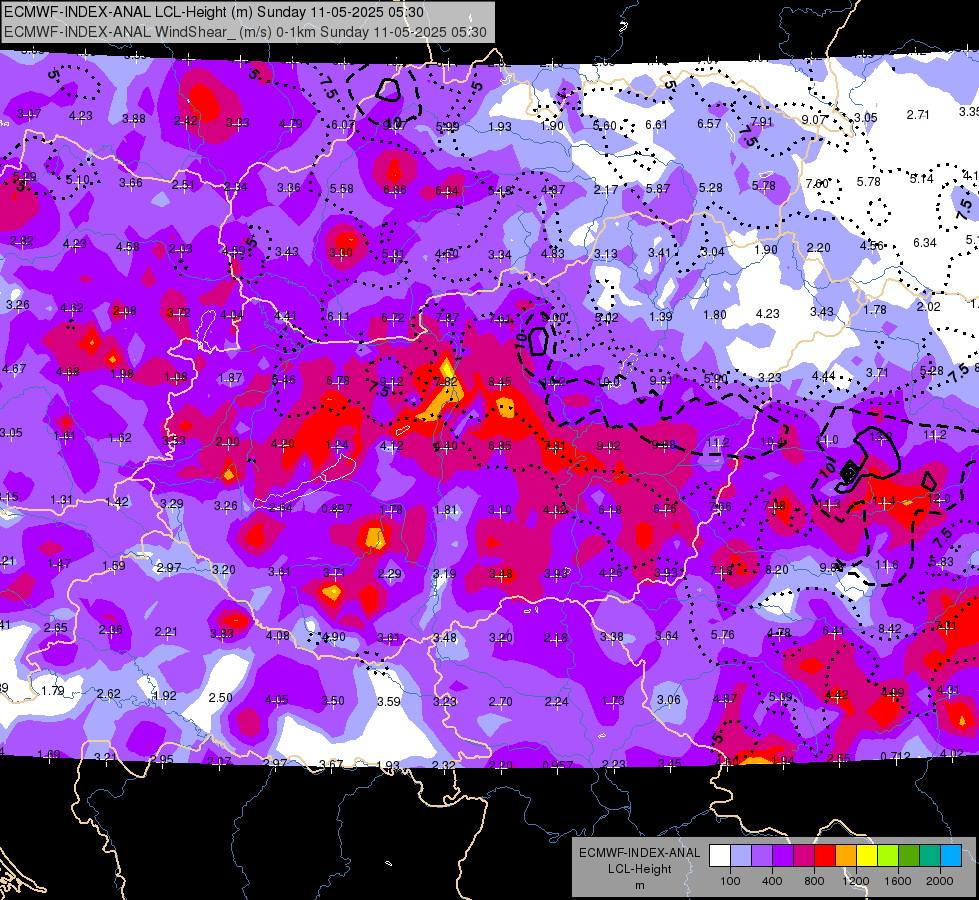Click the wind shear value 2.62
Image resolution: width=979 pixels, height=900 pixels.
[109, 694]
